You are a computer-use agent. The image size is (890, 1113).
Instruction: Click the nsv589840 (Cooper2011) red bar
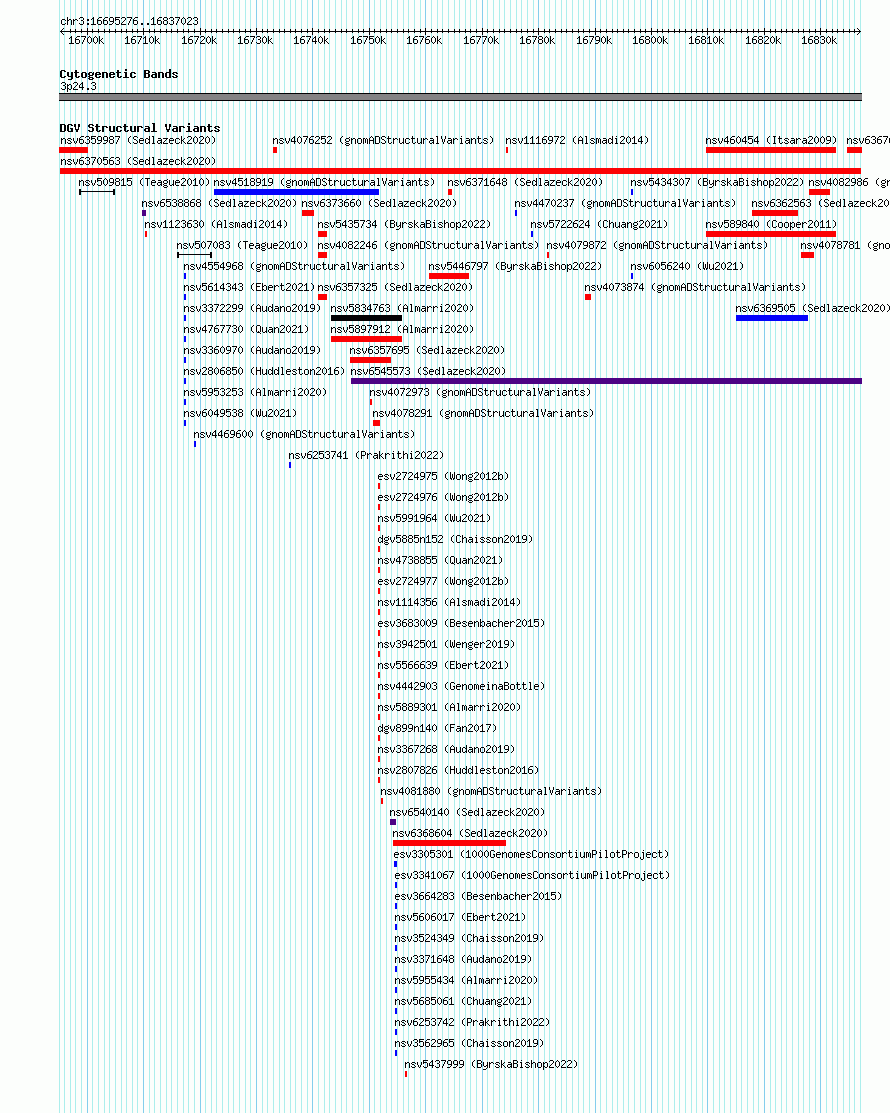coord(771,234)
